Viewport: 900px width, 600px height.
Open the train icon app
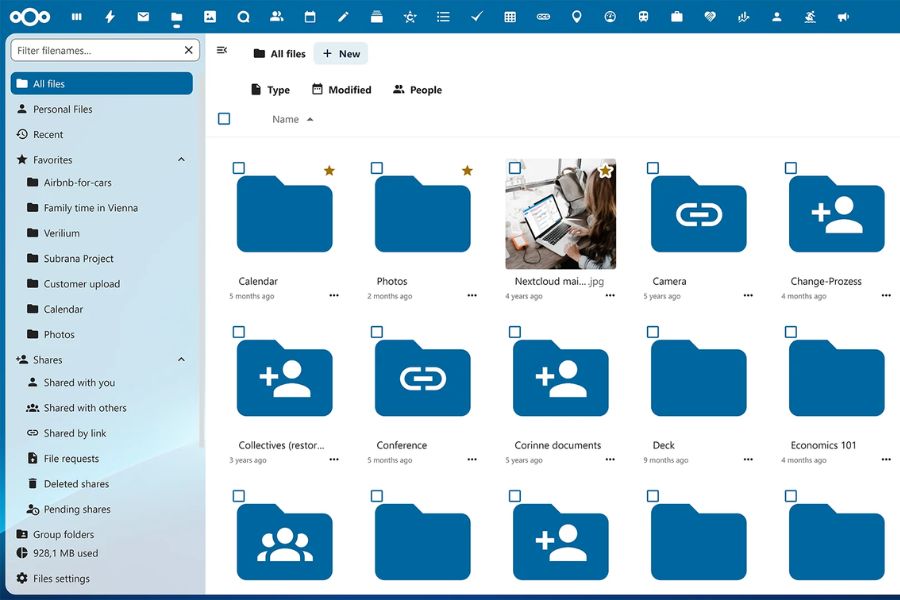pos(643,17)
